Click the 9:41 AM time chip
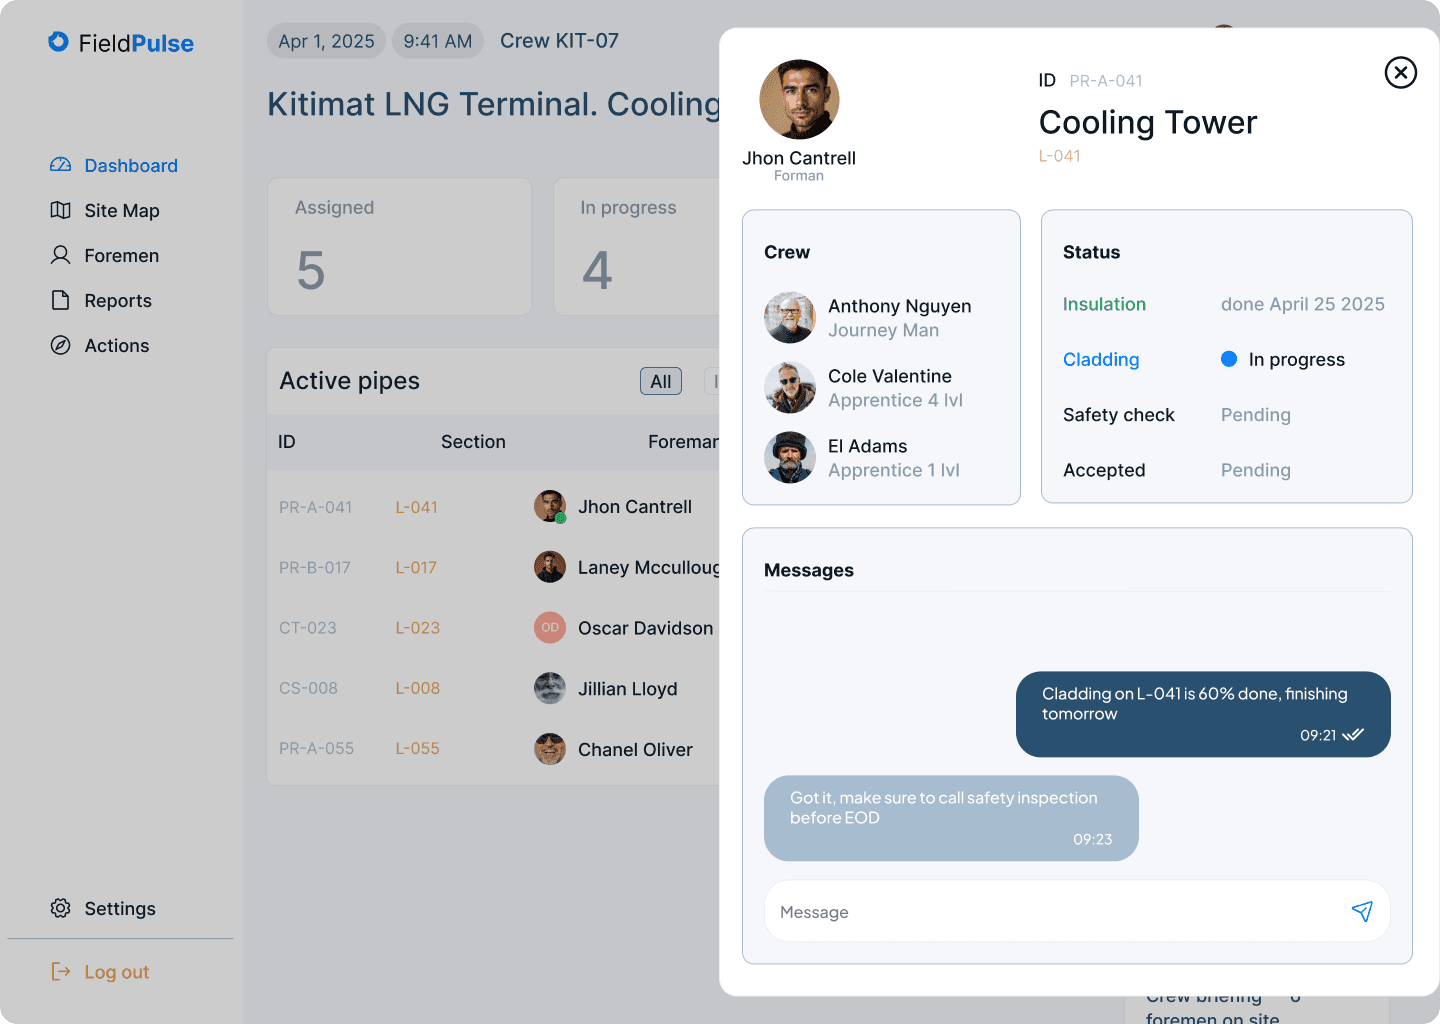 pyautogui.click(x=438, y=41)
